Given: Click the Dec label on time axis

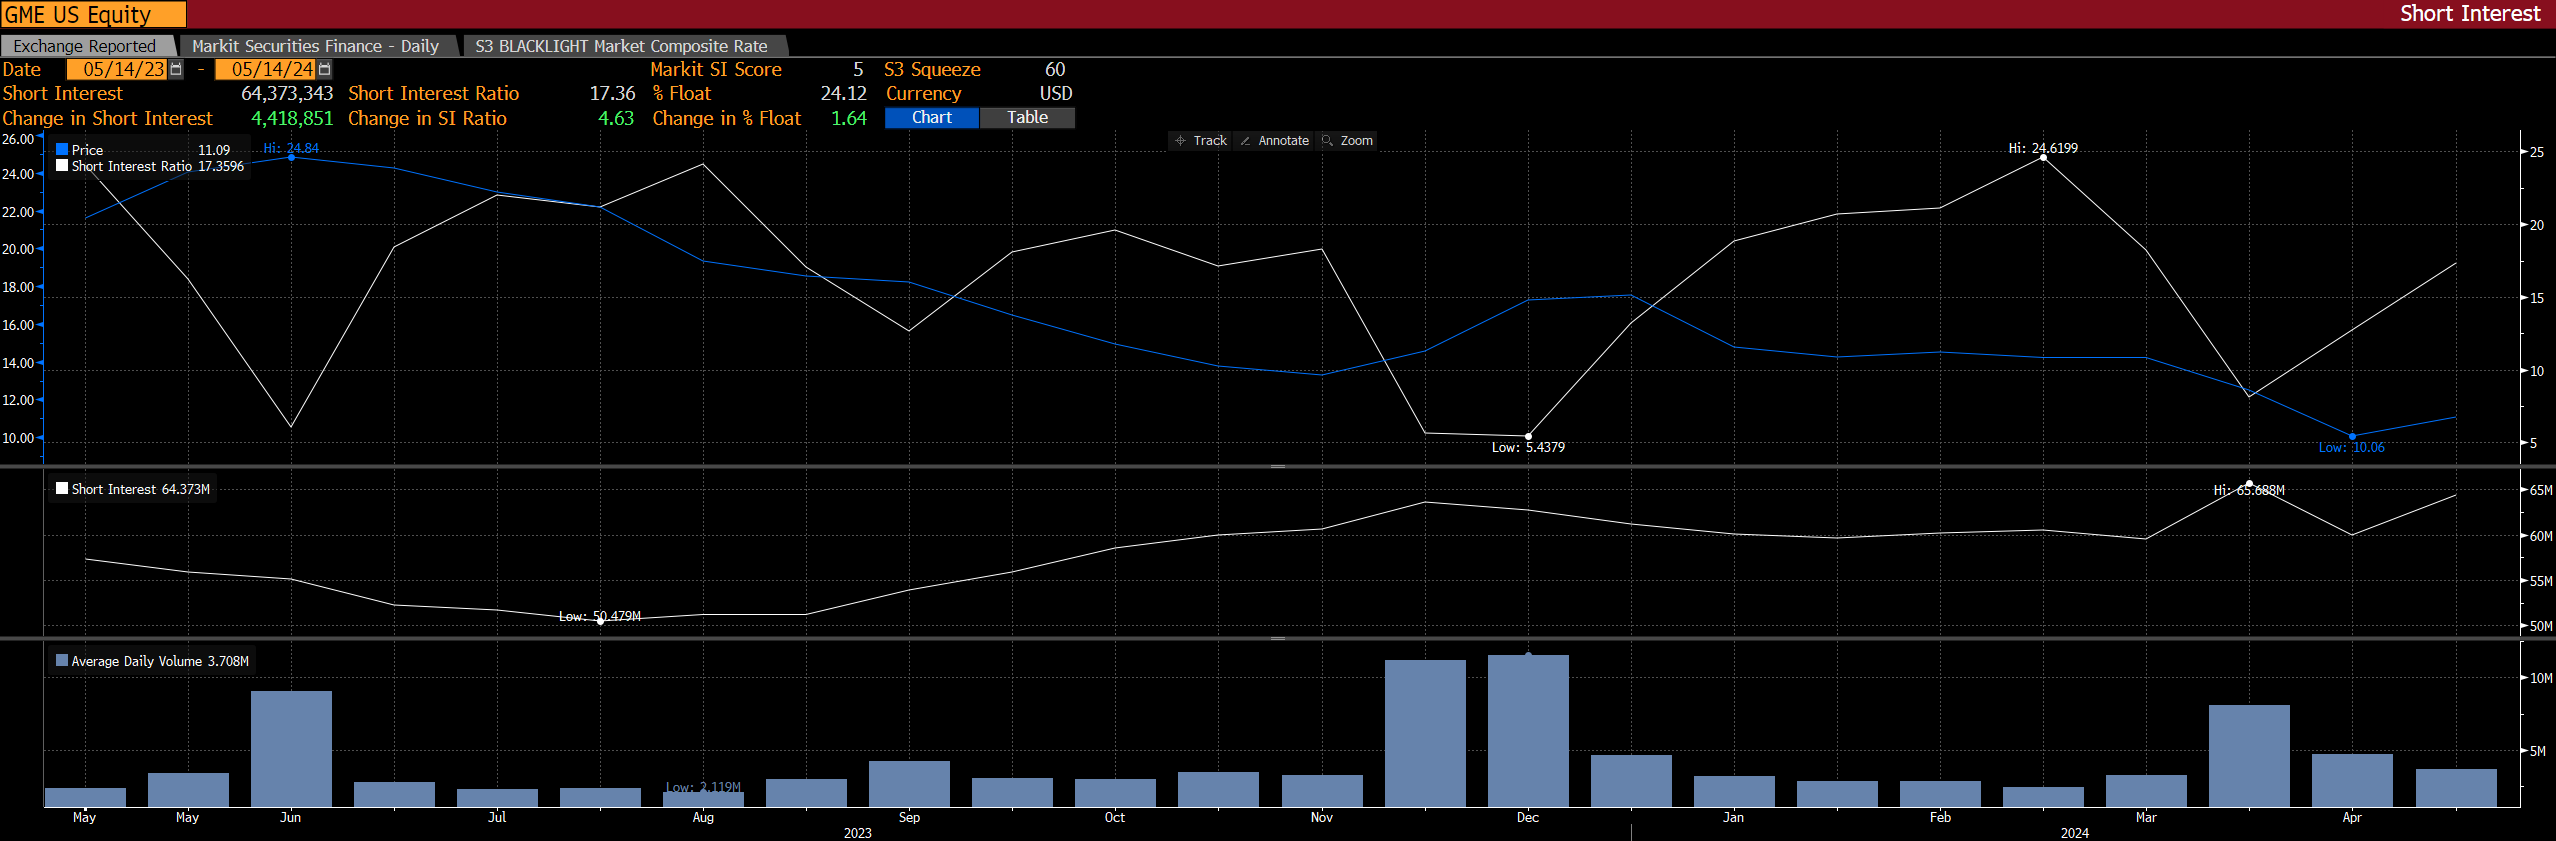Looking at the screenshot, I should [x=1528, y=817].
